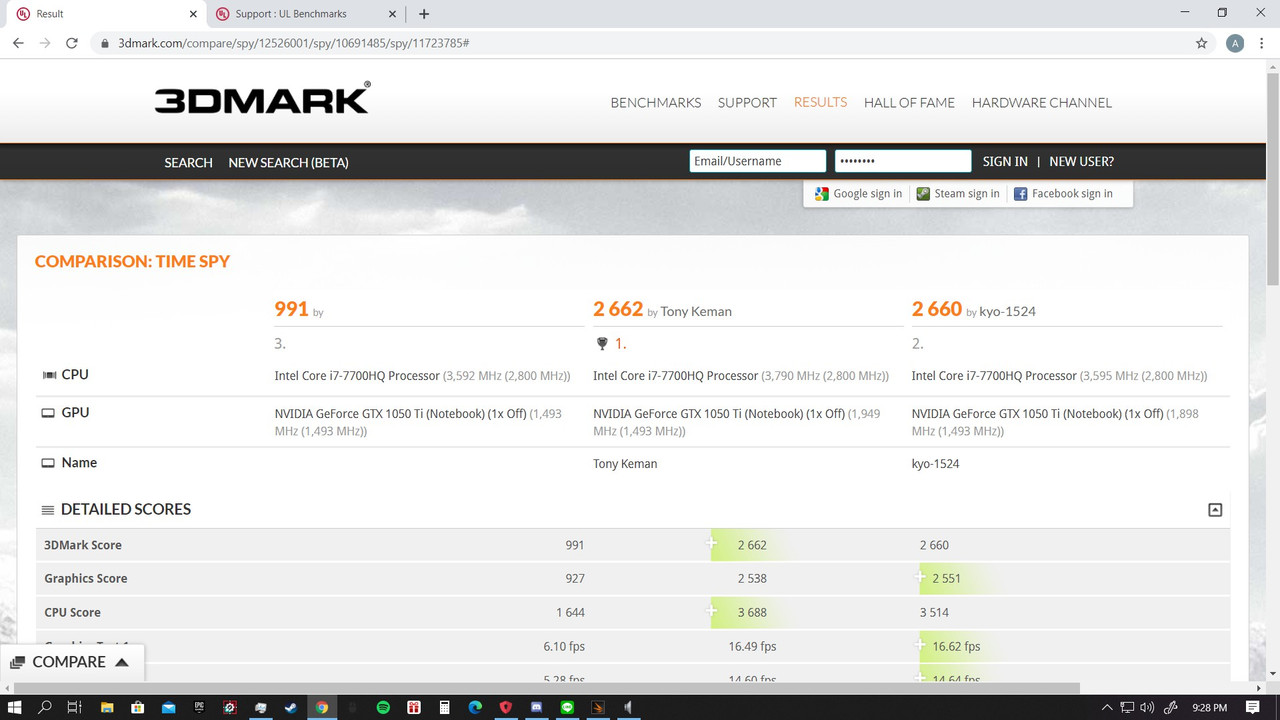1280x720 pixels.
Task: Go back with the browser back arrow
Action: (18, 43)
